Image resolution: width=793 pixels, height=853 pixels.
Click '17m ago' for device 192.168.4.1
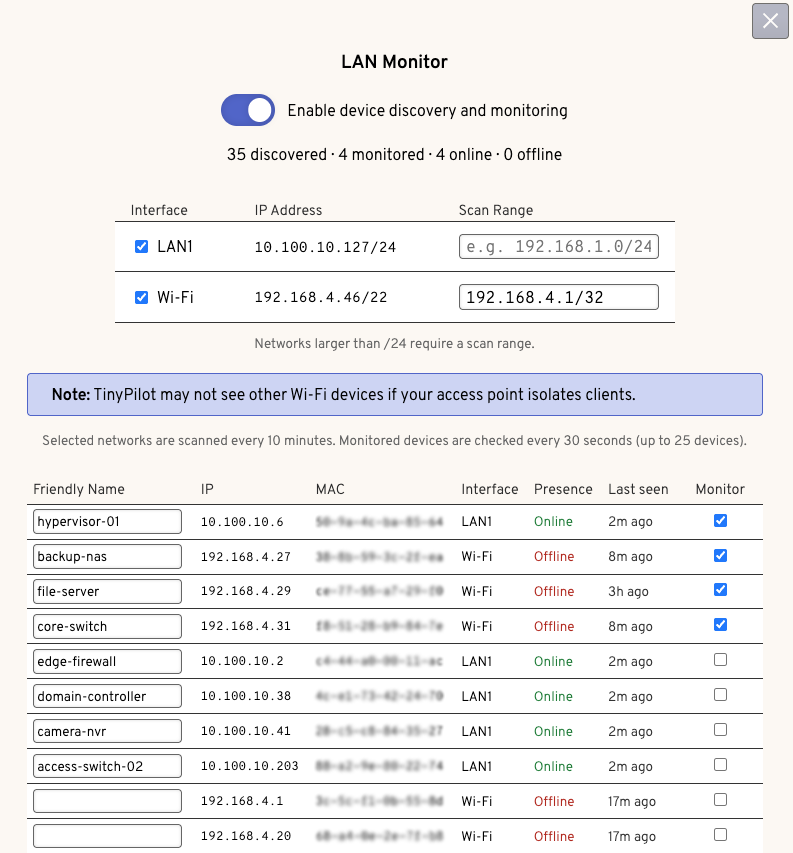point(632,801)
